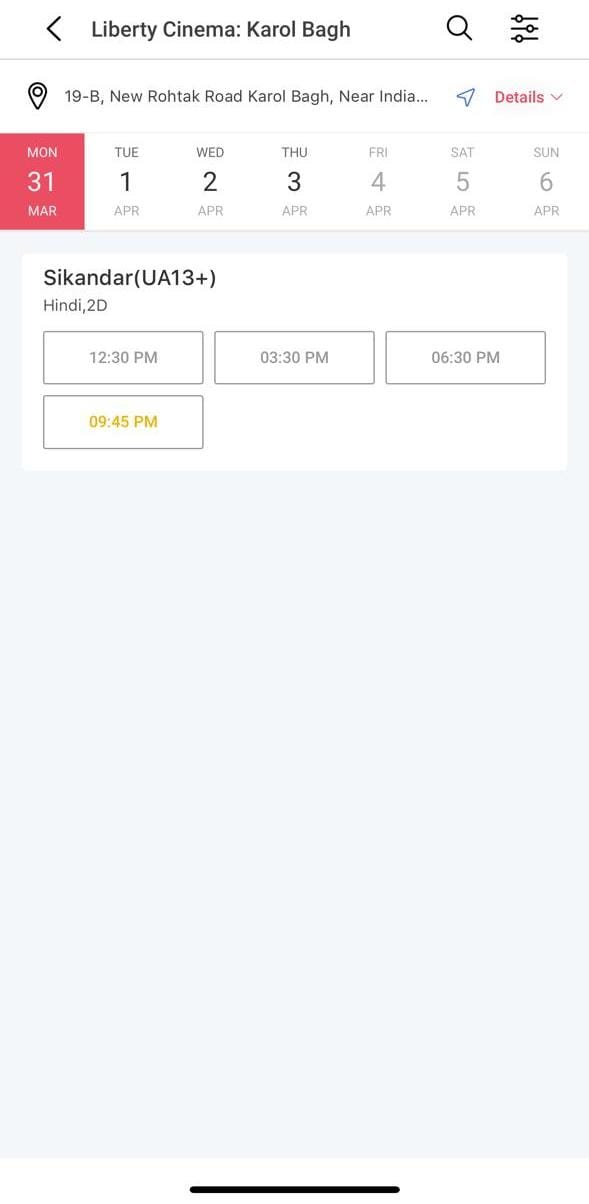Expand the cinema Details dropdown
Viewport: 589px width, 1204px height.
[520, 97]
